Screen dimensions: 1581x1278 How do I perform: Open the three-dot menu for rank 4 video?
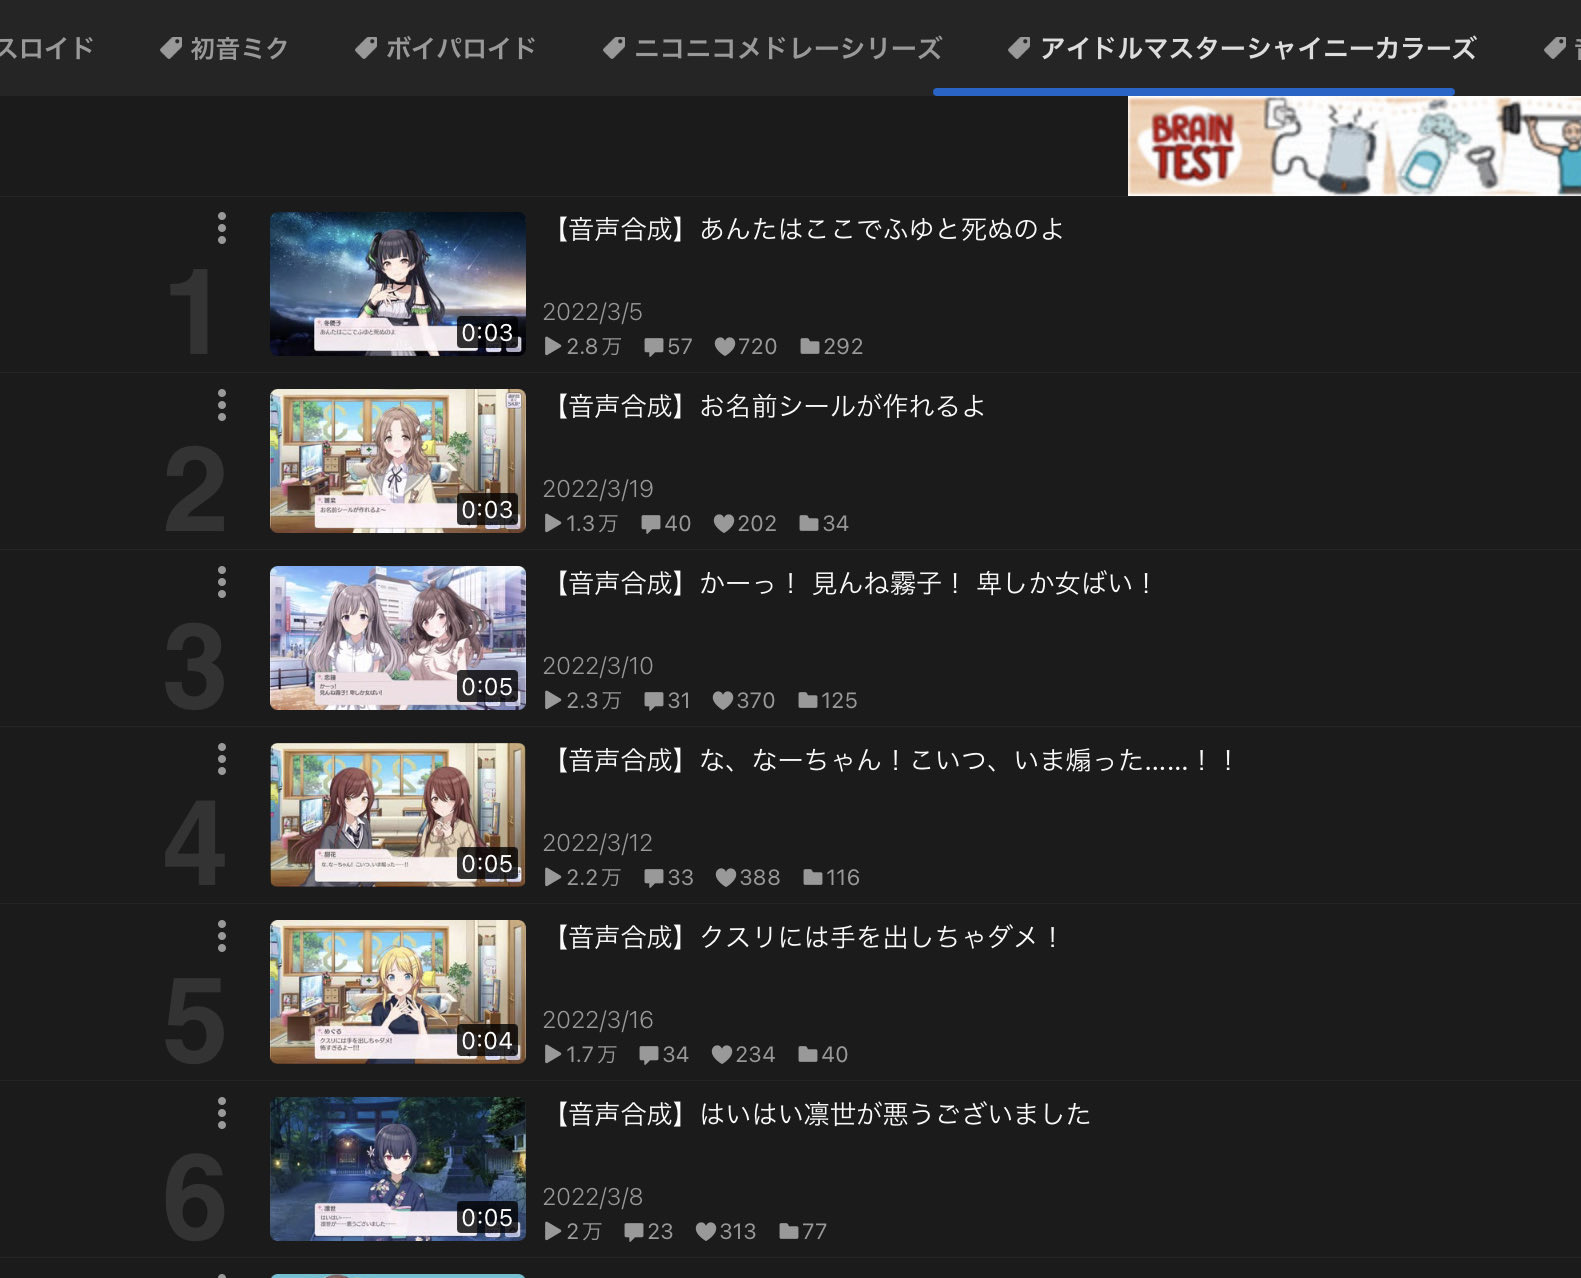[x=222, y=759]
